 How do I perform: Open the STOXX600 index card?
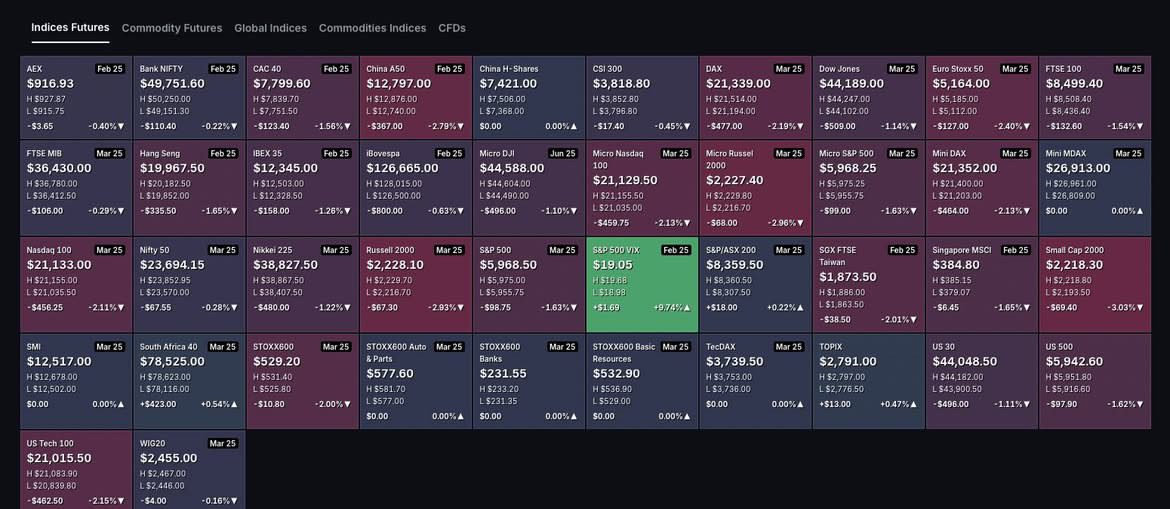coord(303,381)
